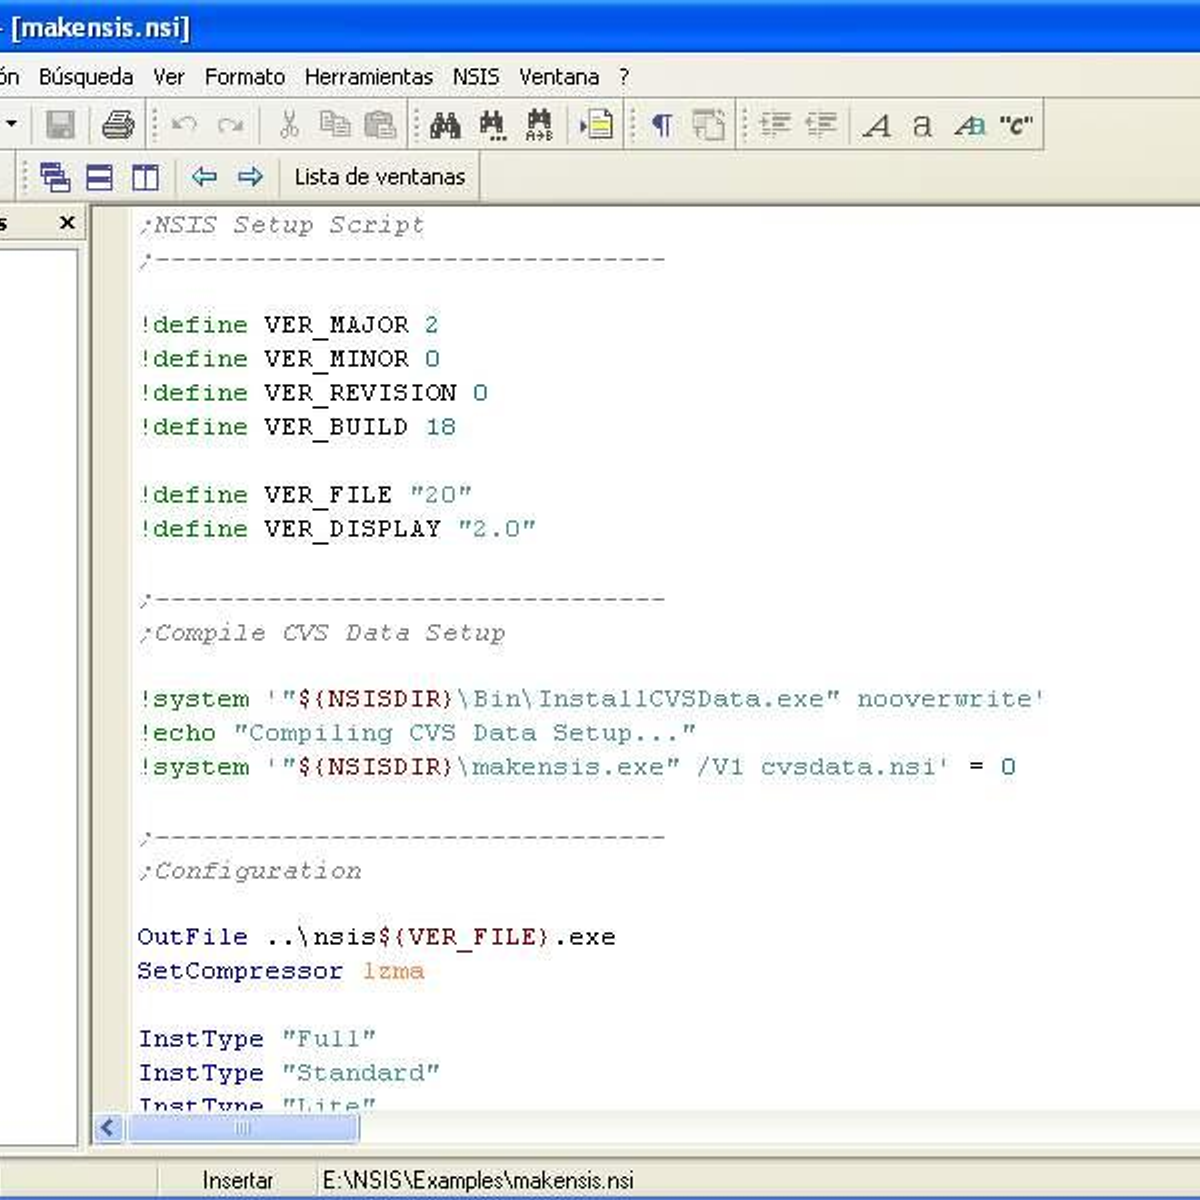Increase indent of selected lines

[775, 125]
